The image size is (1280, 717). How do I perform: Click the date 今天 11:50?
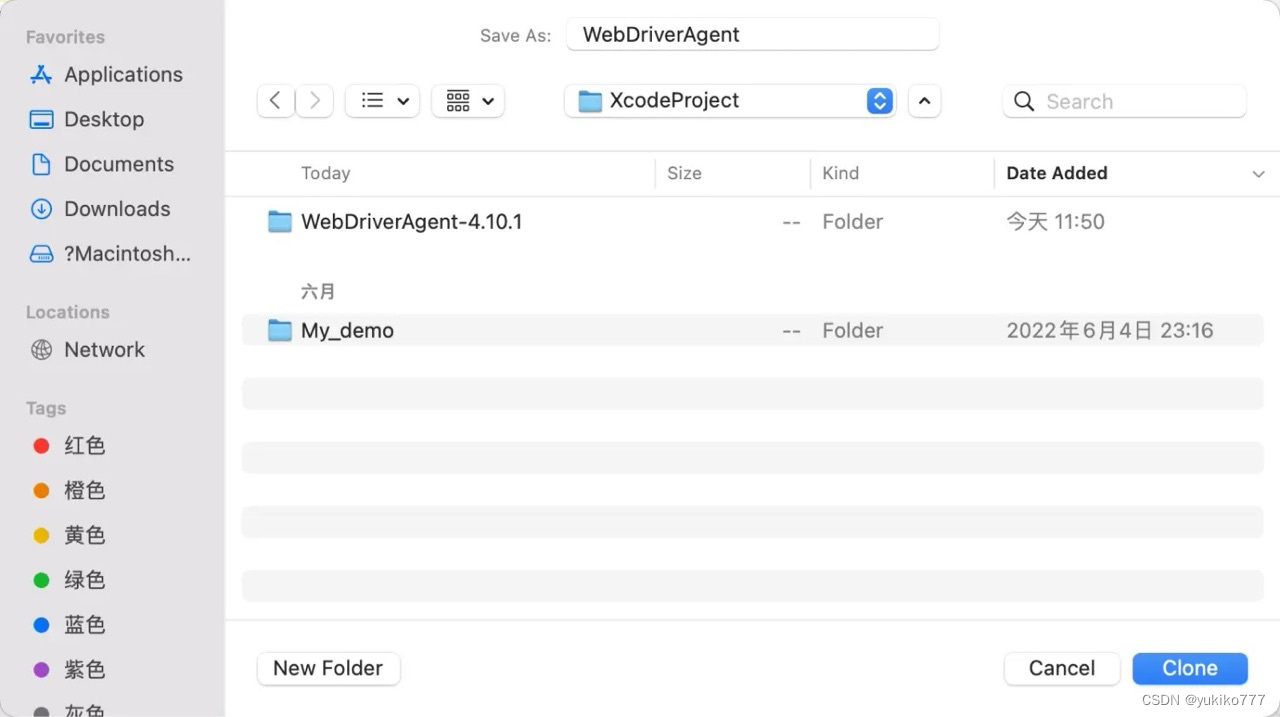tap(1055, 222)
